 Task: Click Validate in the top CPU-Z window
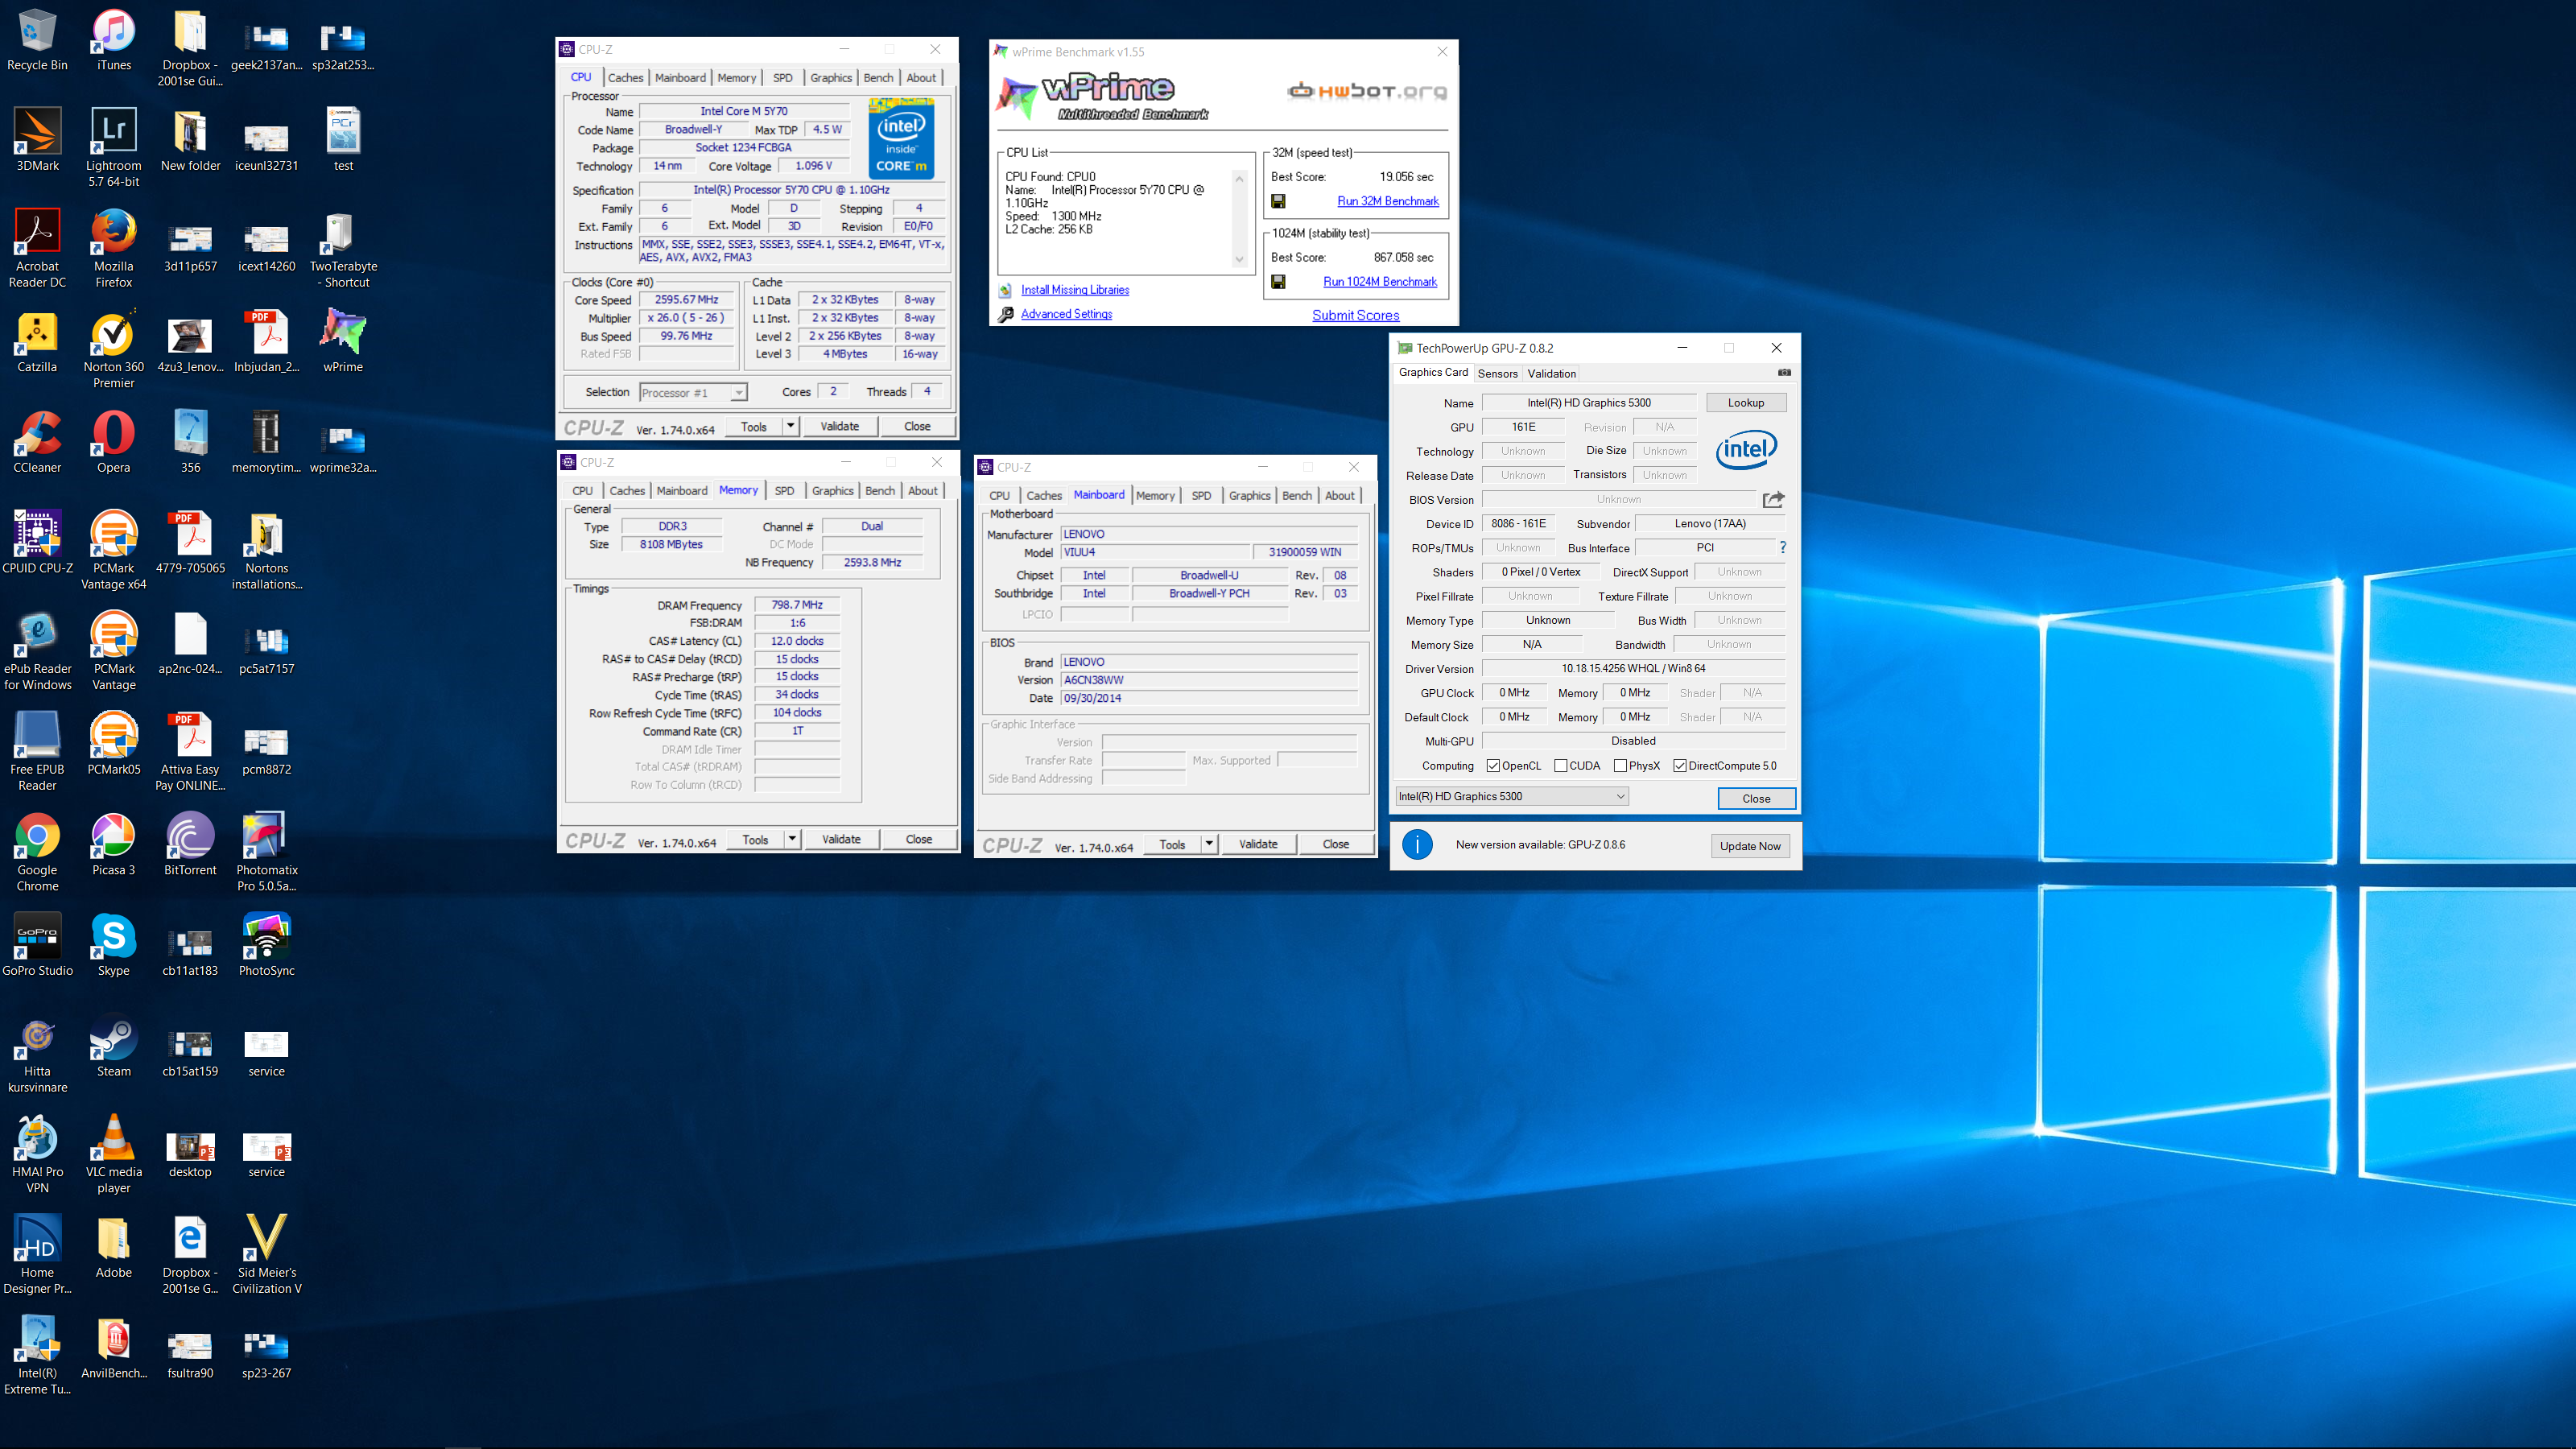tap(840, 426)
